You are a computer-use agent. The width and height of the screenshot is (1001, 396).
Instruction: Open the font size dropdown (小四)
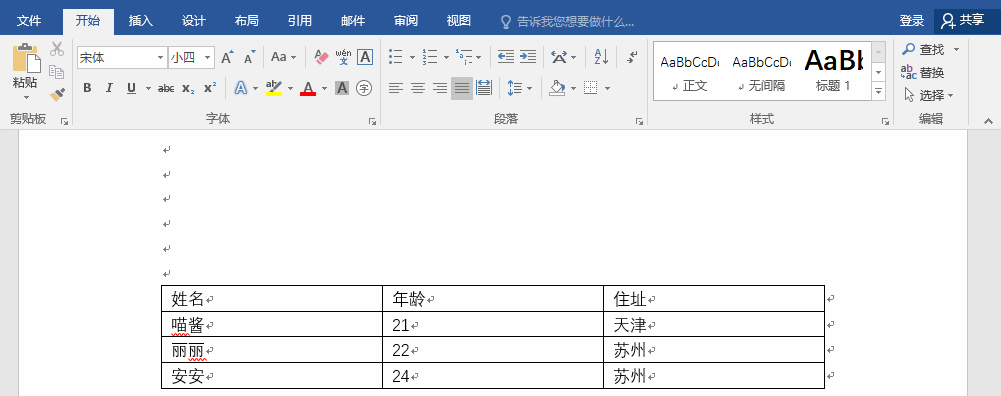click(207, 57)
